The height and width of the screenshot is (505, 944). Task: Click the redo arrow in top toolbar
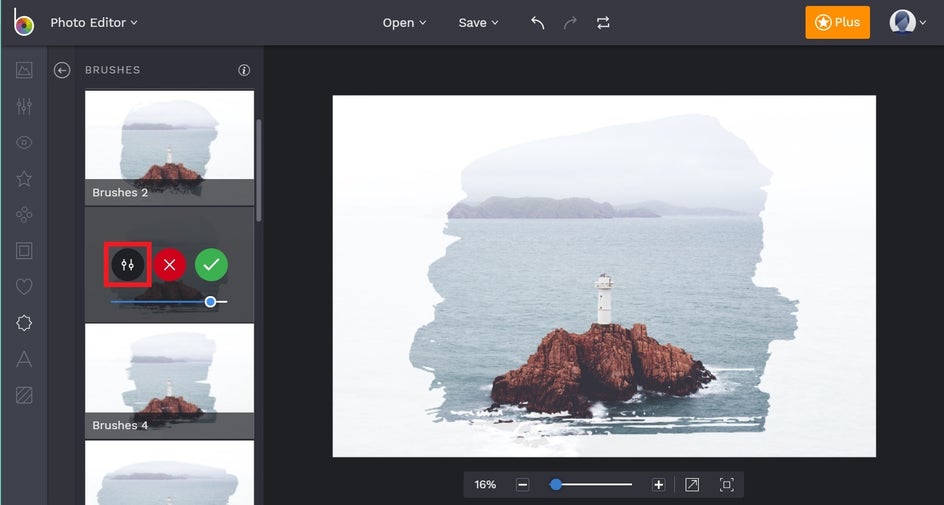pyautogui.click(x=570, y=23)
